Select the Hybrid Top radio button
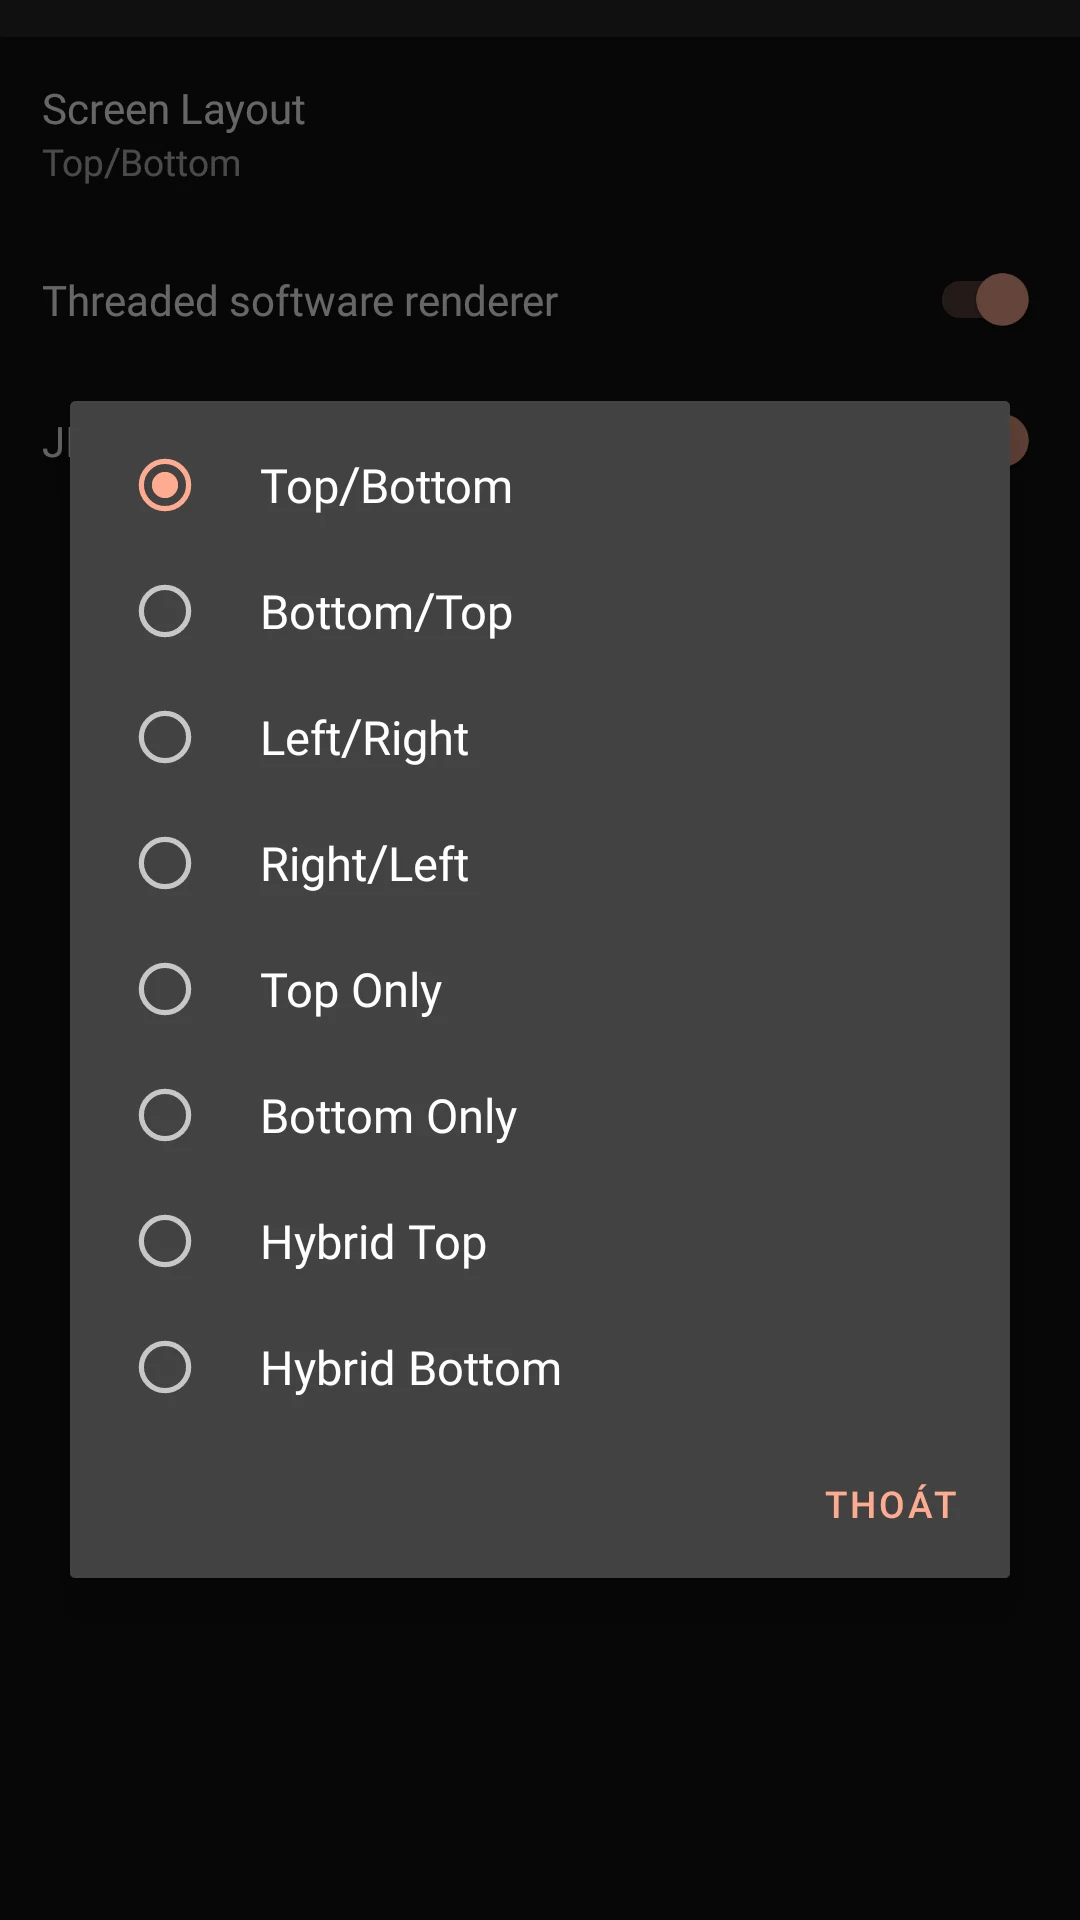 click(165, 1242)
